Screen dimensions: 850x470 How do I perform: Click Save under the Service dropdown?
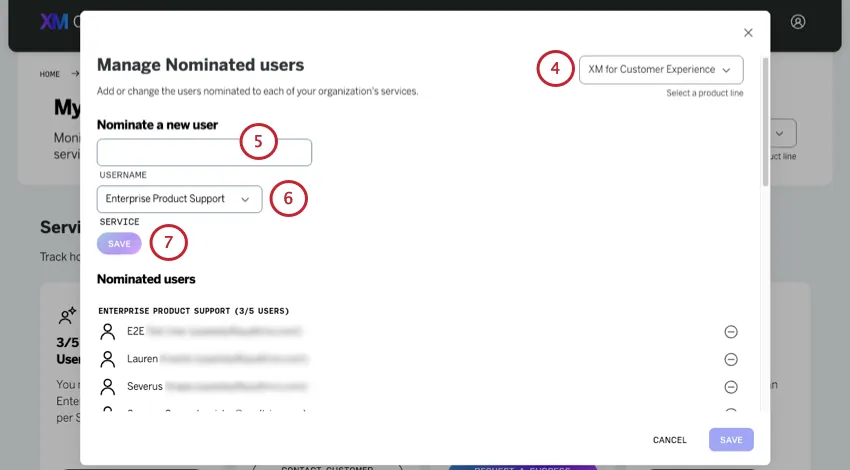coord(119,244)
